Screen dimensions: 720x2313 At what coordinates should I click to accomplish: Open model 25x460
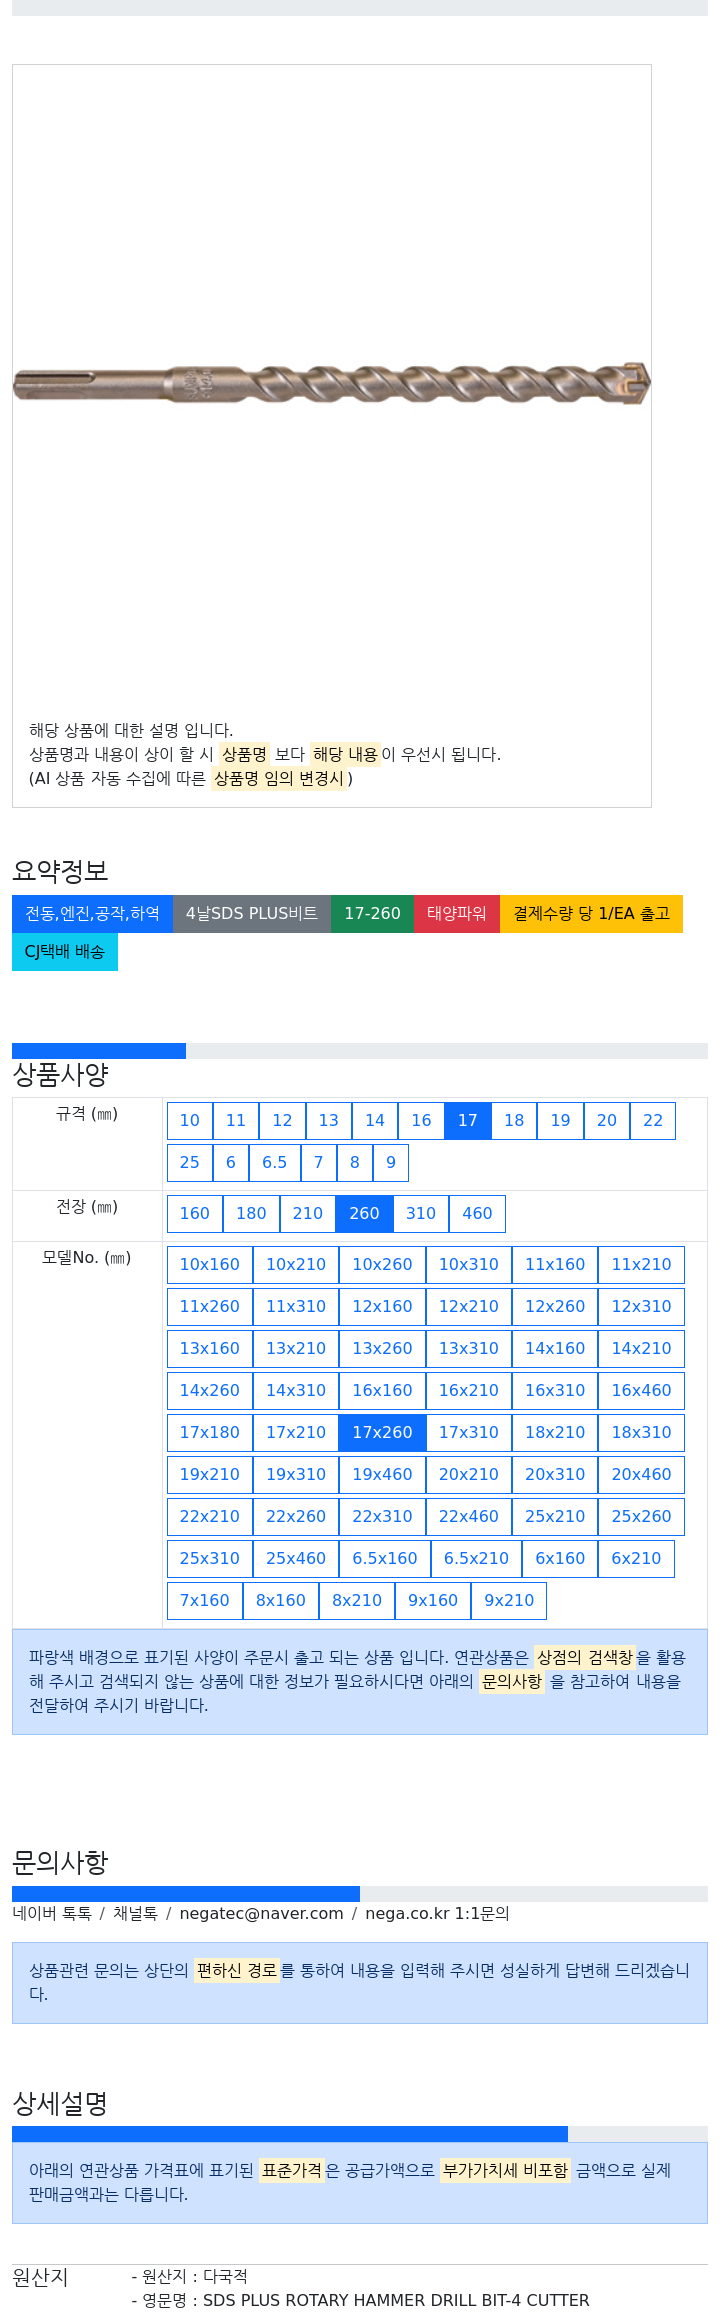click(296, 1559)
